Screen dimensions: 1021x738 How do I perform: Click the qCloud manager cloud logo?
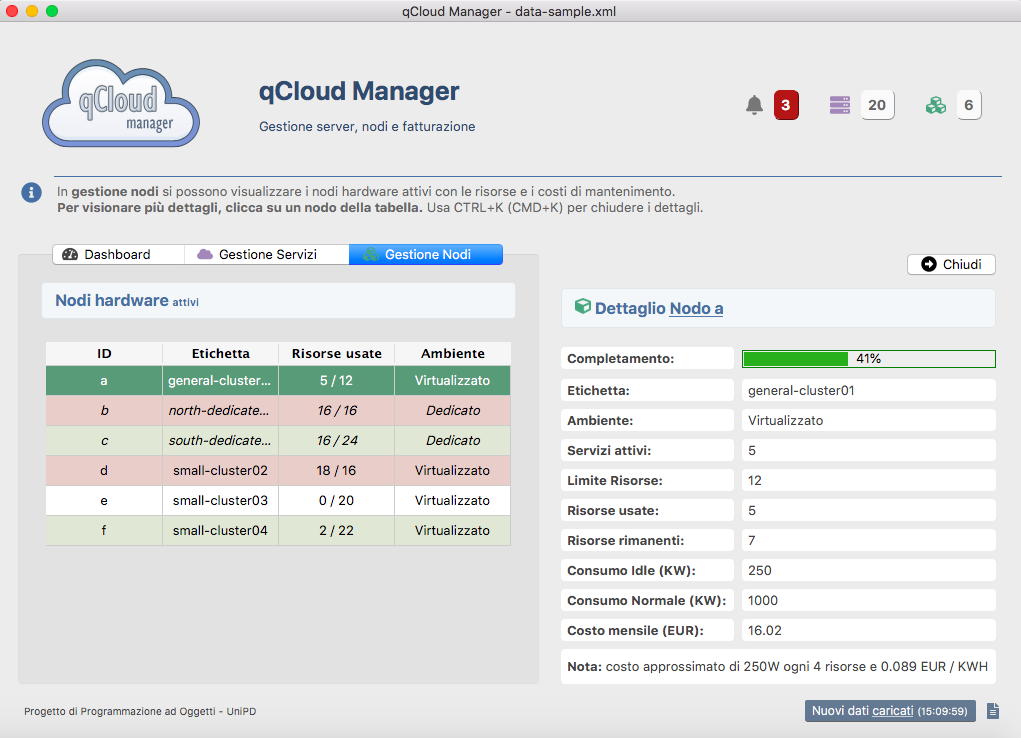click(x=121, y=103)
